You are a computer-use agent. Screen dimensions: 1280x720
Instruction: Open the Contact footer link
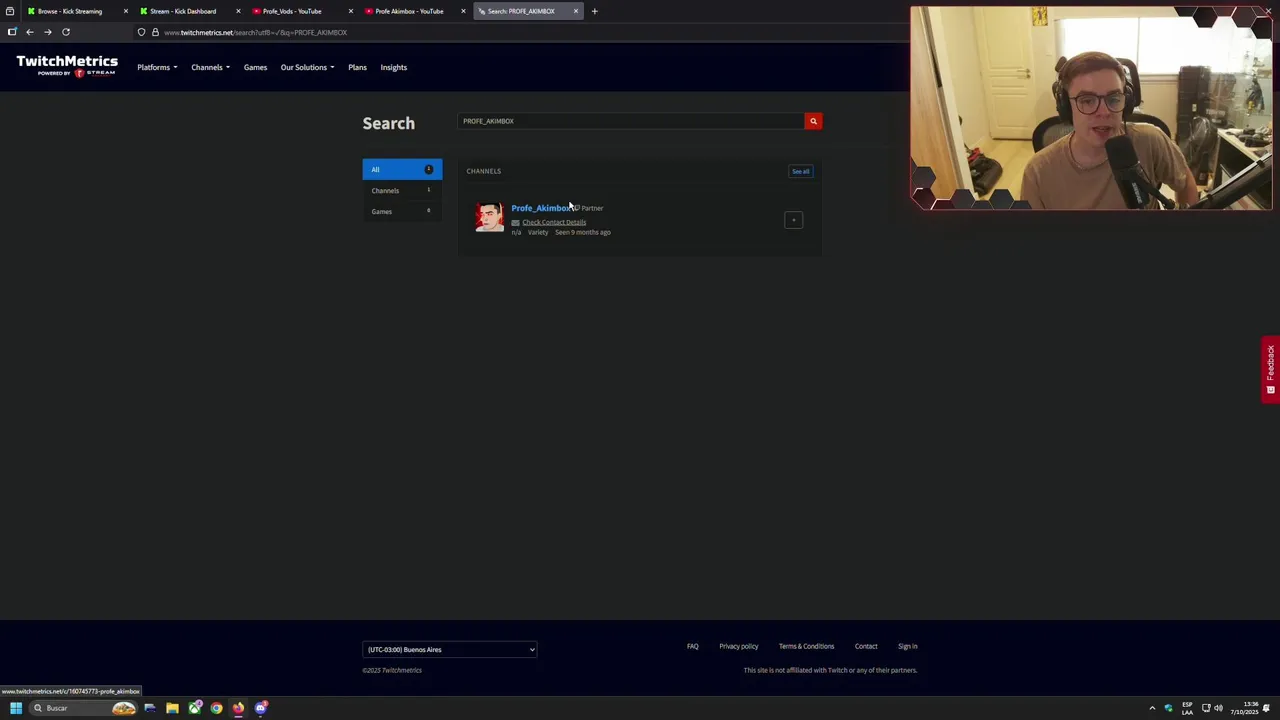866,646
